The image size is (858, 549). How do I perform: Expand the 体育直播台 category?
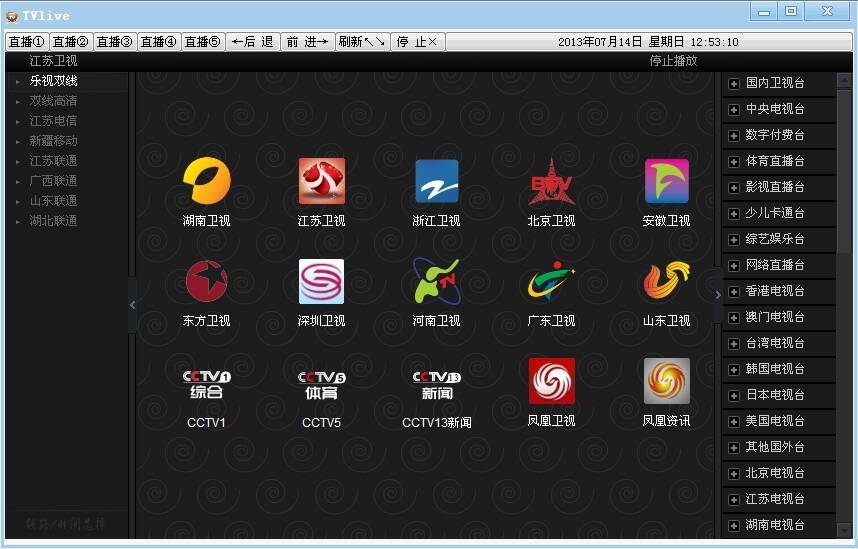click(x=734, y=162)
